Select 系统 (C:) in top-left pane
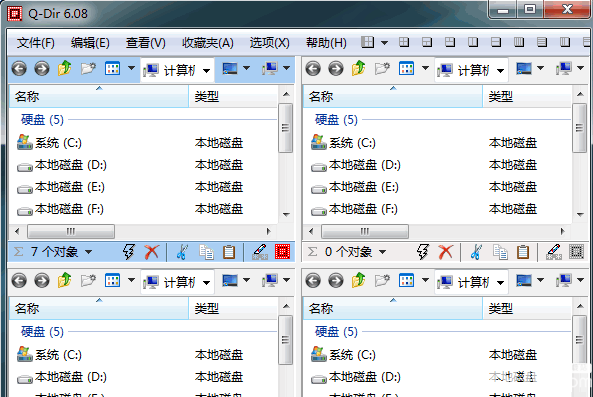593x397 pixels. [x=49, y=143]
